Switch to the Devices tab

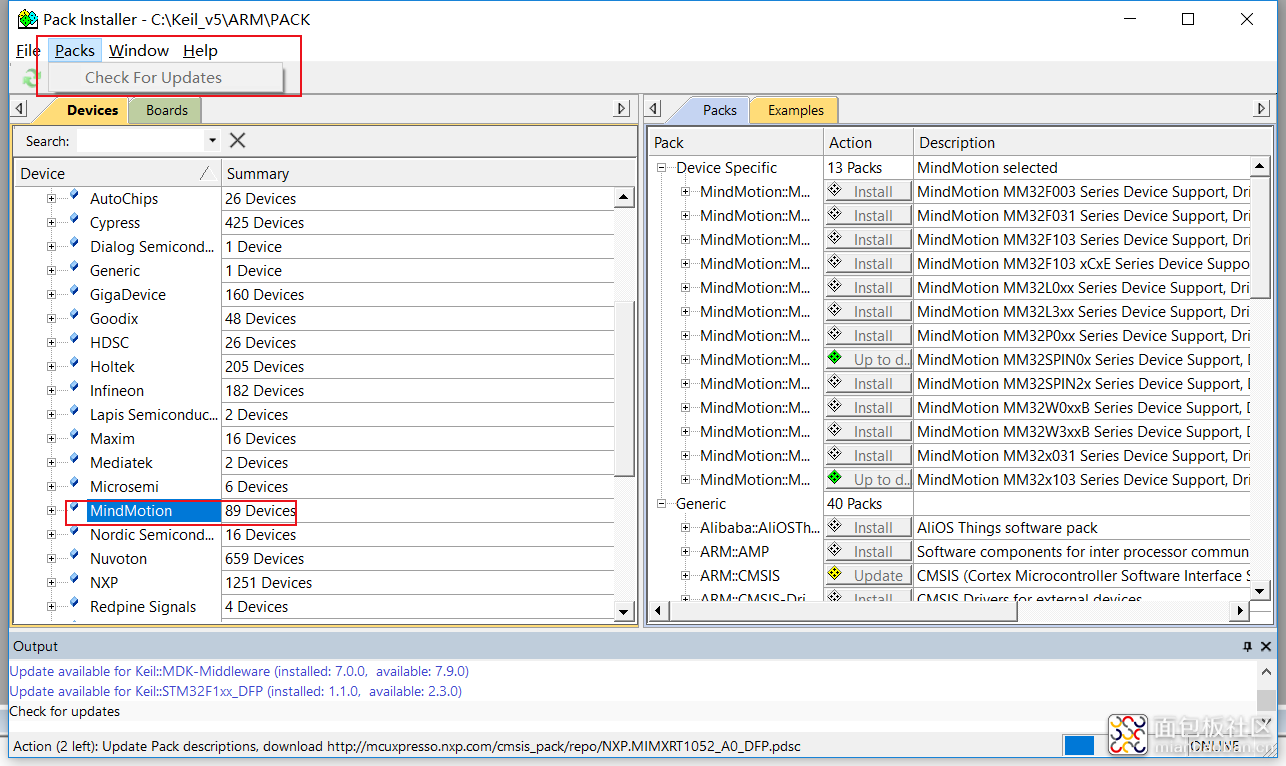pyautogui.click(x=92, y=110)
